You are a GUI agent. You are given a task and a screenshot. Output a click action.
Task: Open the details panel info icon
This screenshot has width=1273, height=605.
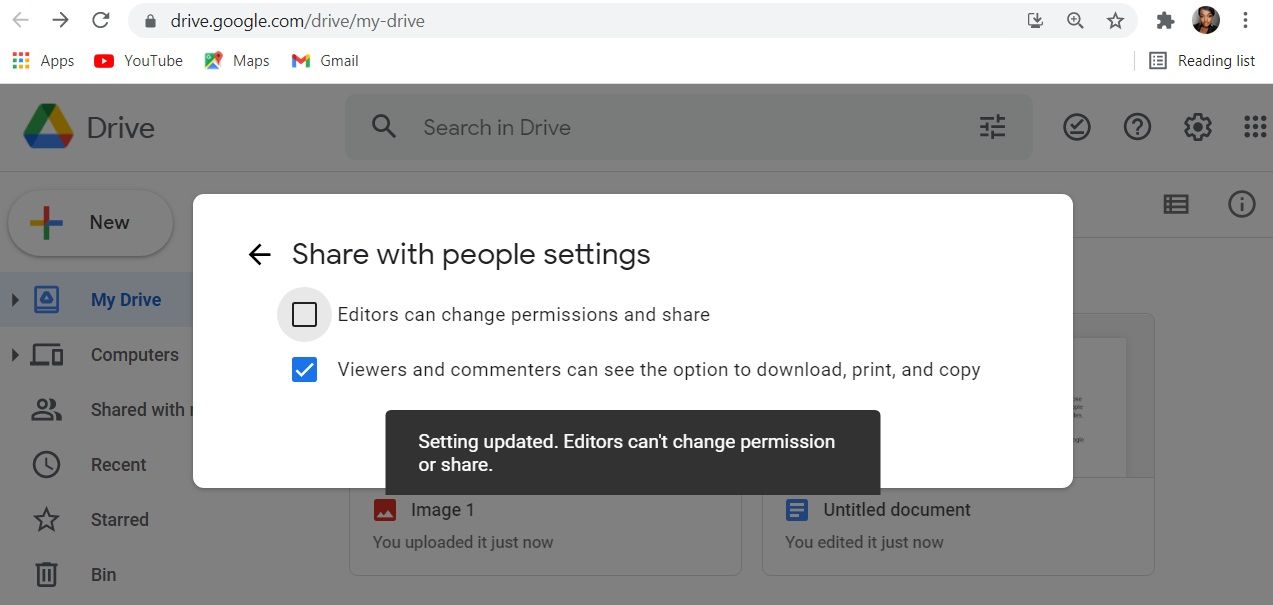[1241, 204]
